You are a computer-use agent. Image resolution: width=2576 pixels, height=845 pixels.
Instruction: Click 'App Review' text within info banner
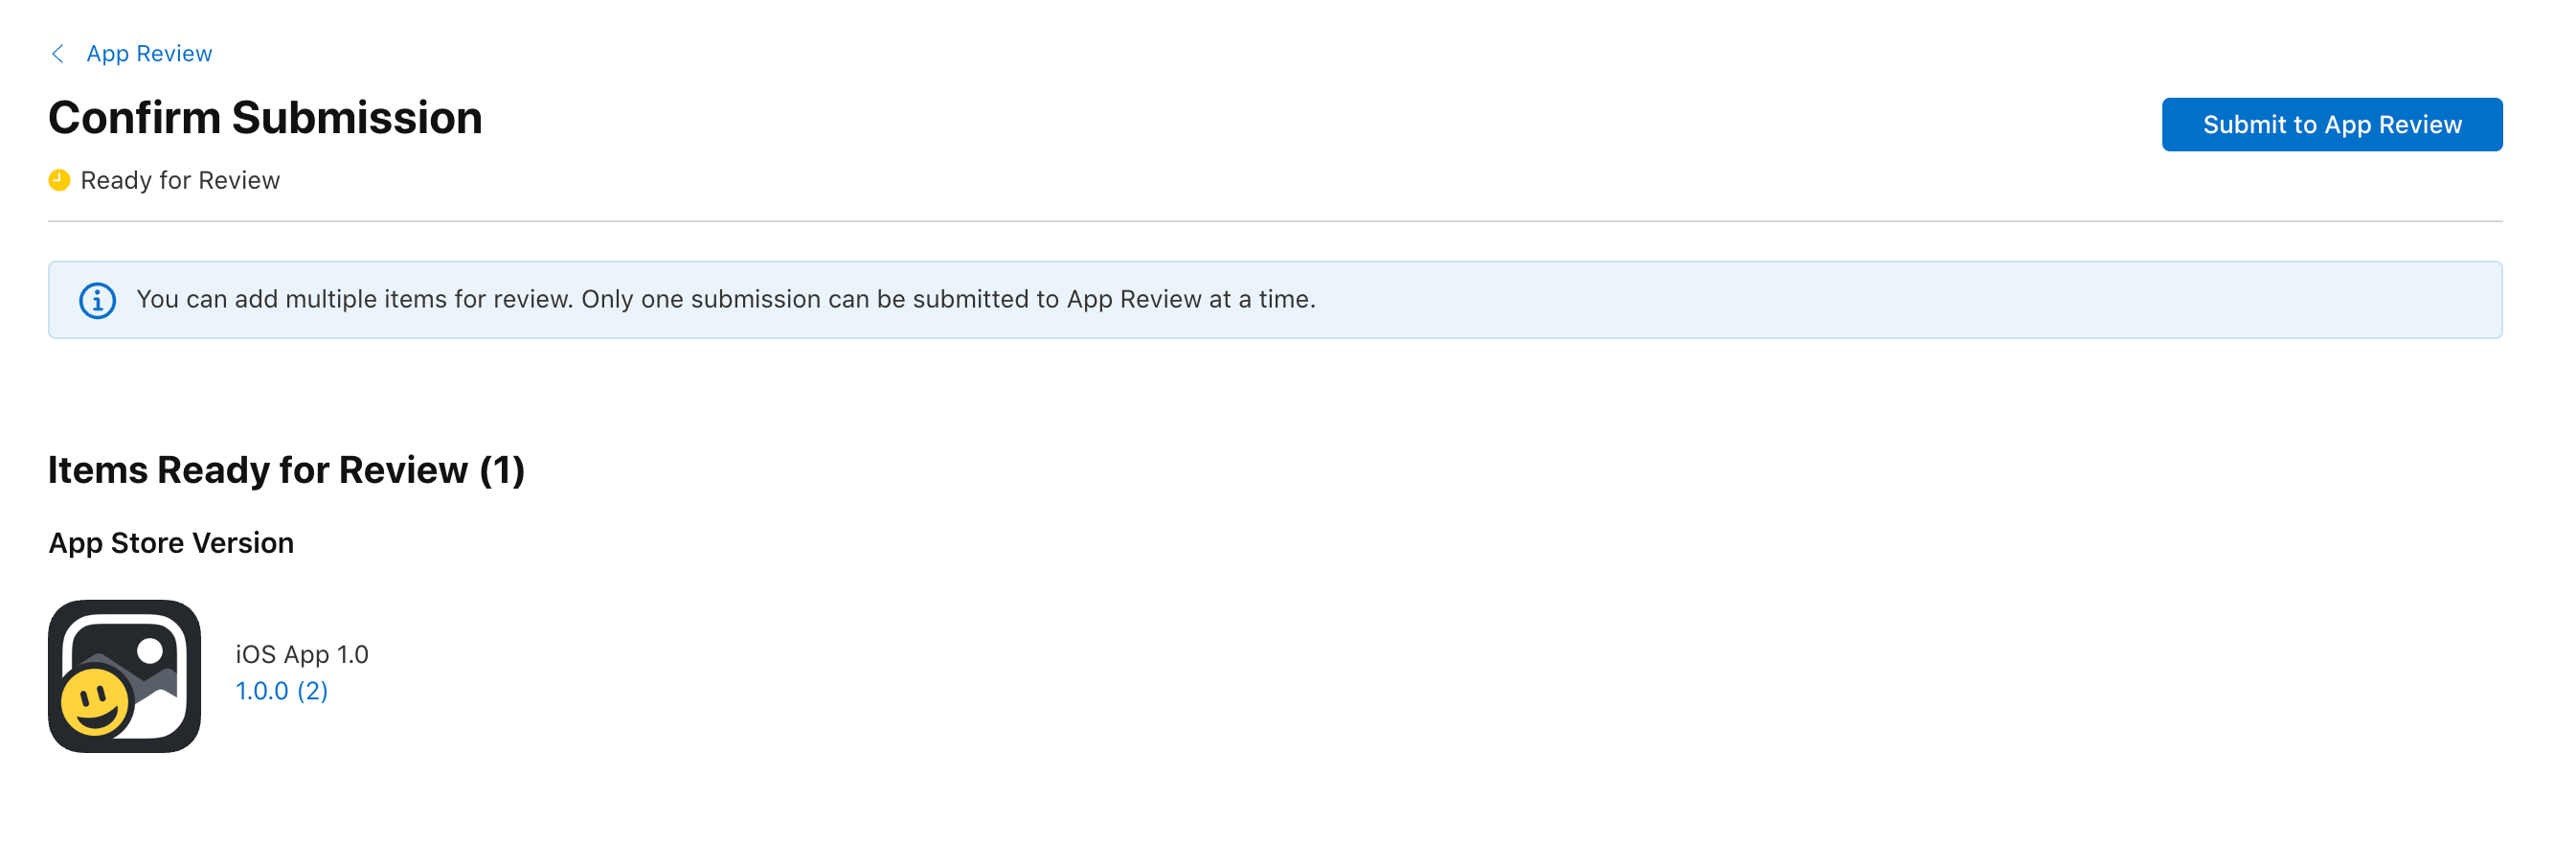1133,299
